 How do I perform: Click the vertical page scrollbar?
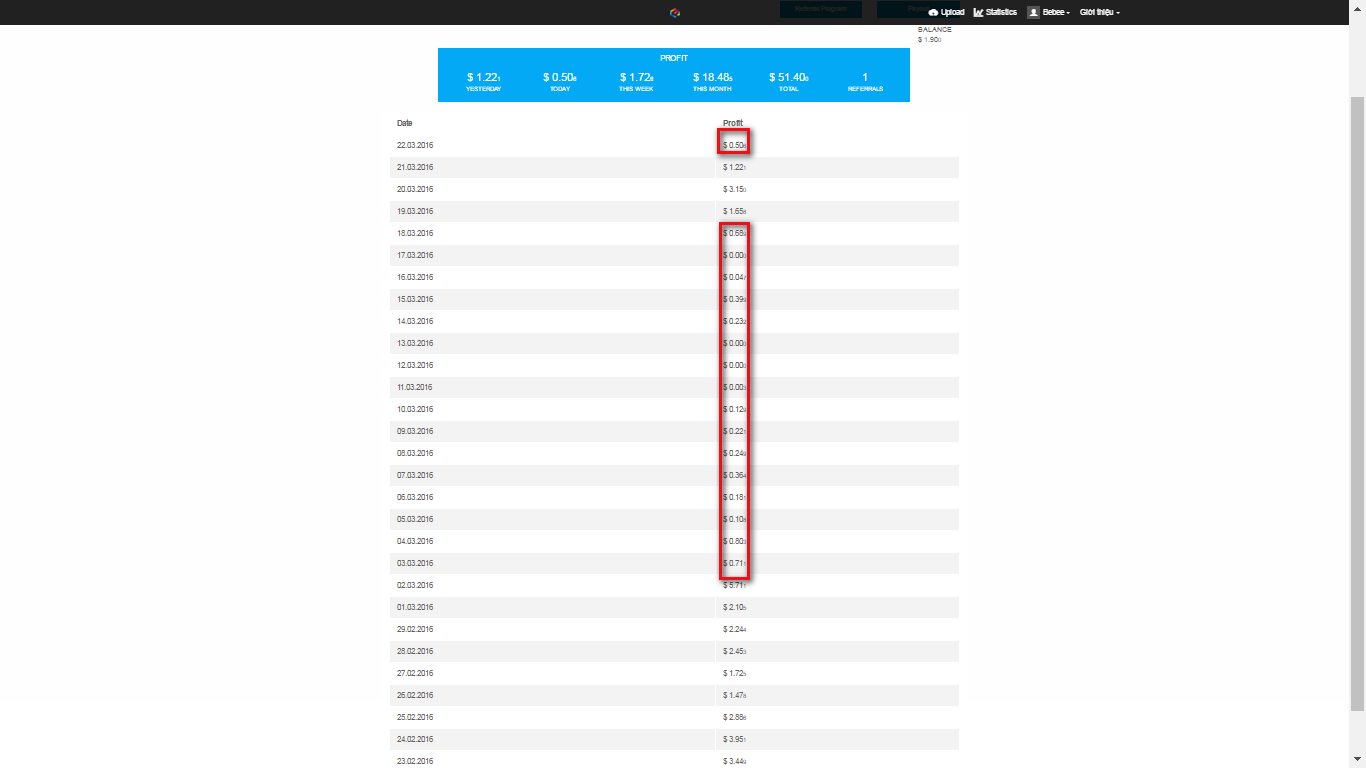click(1357, 400)
